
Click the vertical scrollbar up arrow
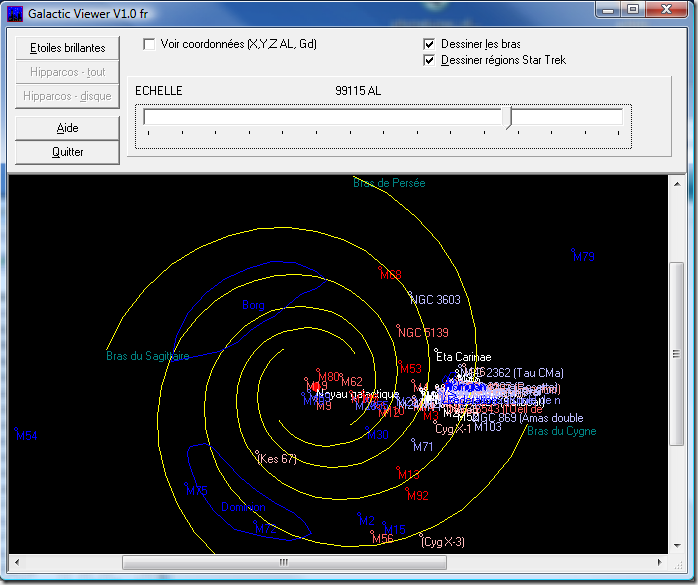(677, 184)
